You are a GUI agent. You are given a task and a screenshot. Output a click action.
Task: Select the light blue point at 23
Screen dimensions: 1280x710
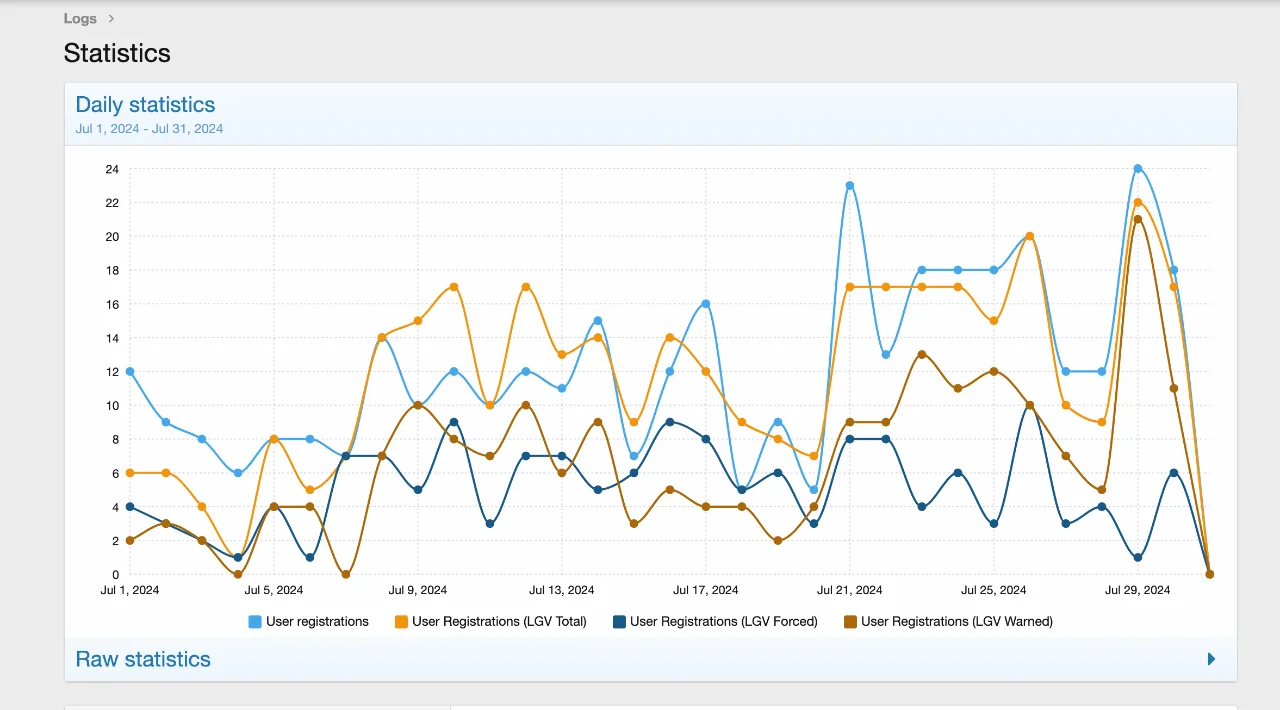coord(850,185)
